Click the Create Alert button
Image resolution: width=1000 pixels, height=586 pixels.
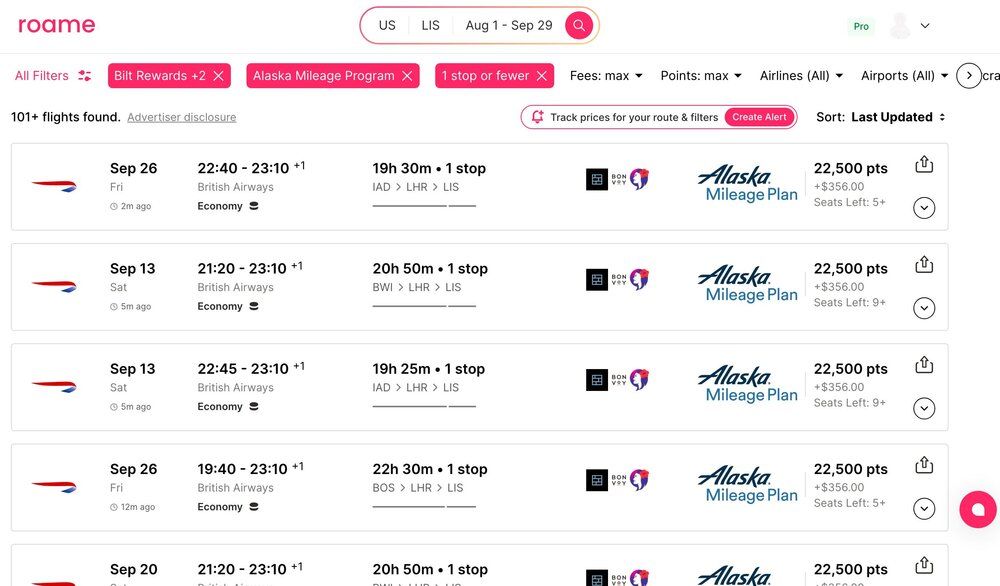point(759,117)
